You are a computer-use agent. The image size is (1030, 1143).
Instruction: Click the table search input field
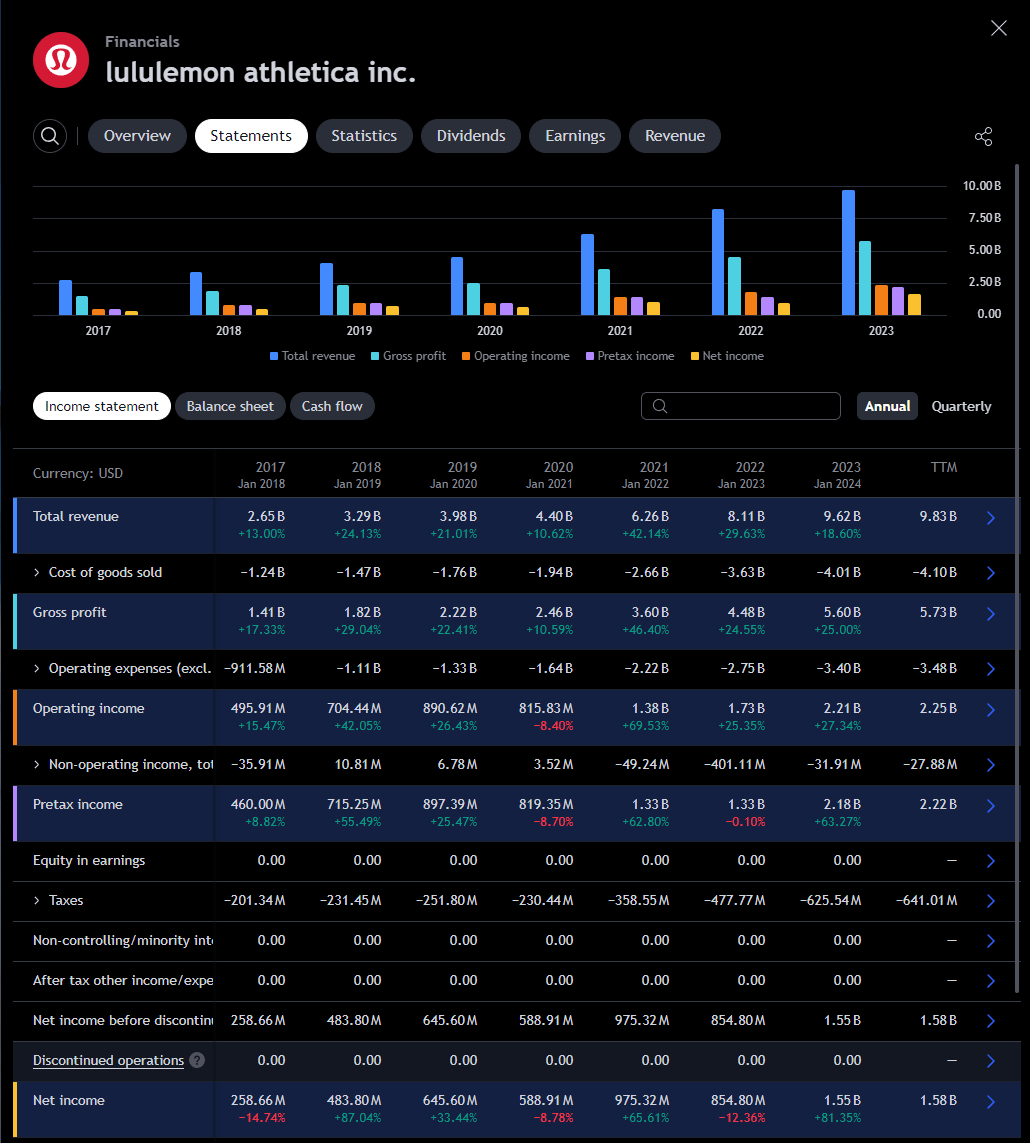741,406
